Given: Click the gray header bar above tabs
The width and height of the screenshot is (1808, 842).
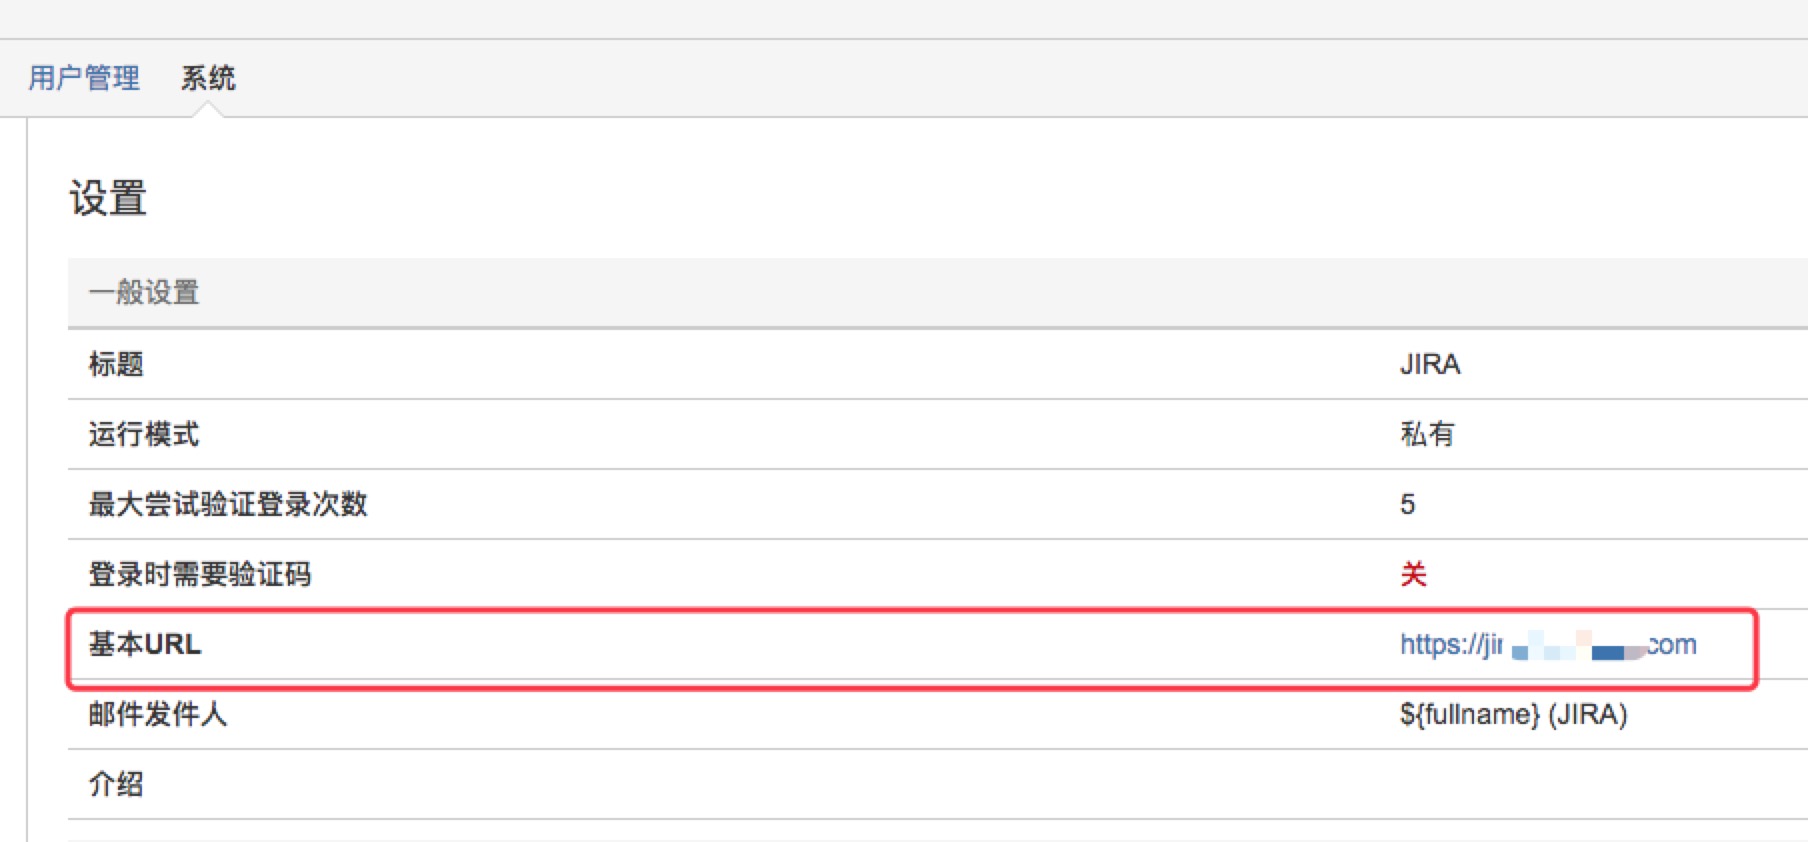Looking at the screenshot, I should tap(900, 18).
